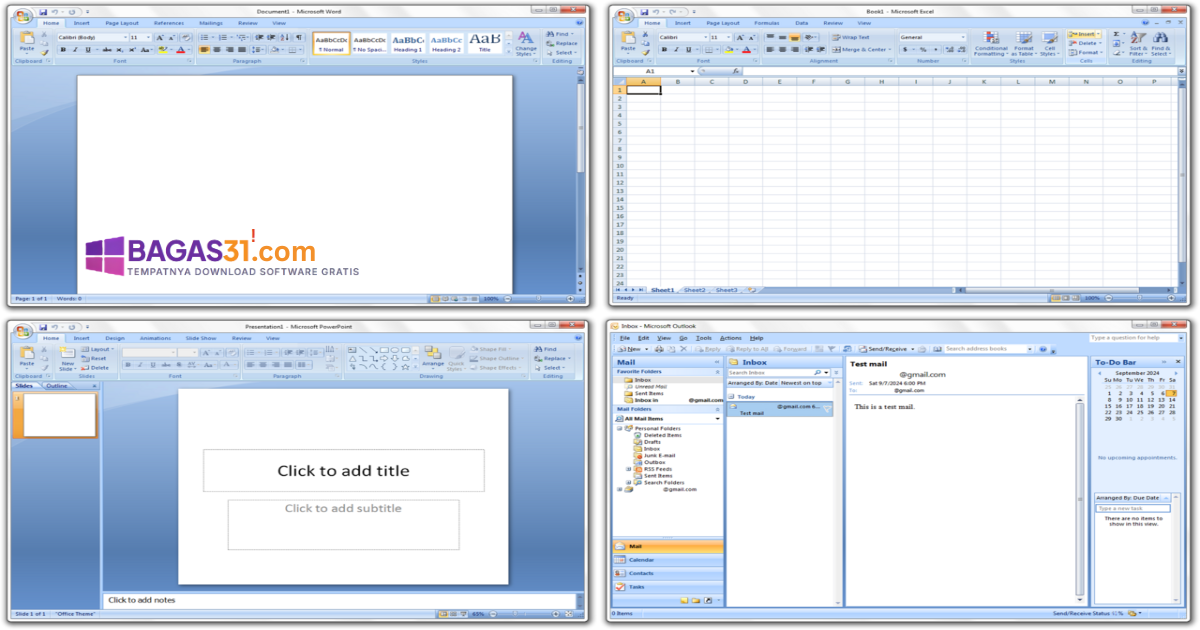
Task: Expand the RSS Feeds folder in Outlook
Action: click(629, 469)
